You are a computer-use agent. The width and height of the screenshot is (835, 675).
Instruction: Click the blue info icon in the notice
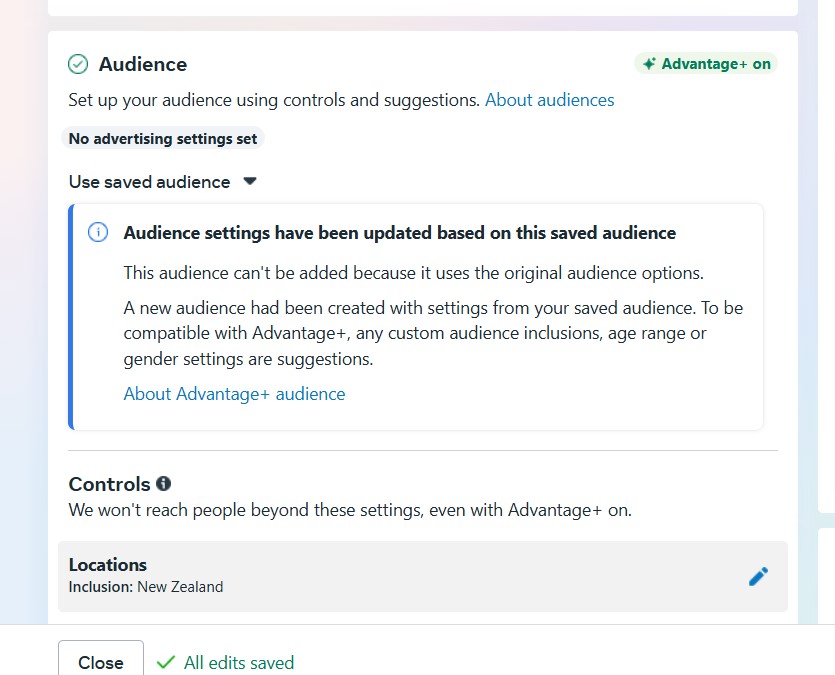tap(98, 233)
